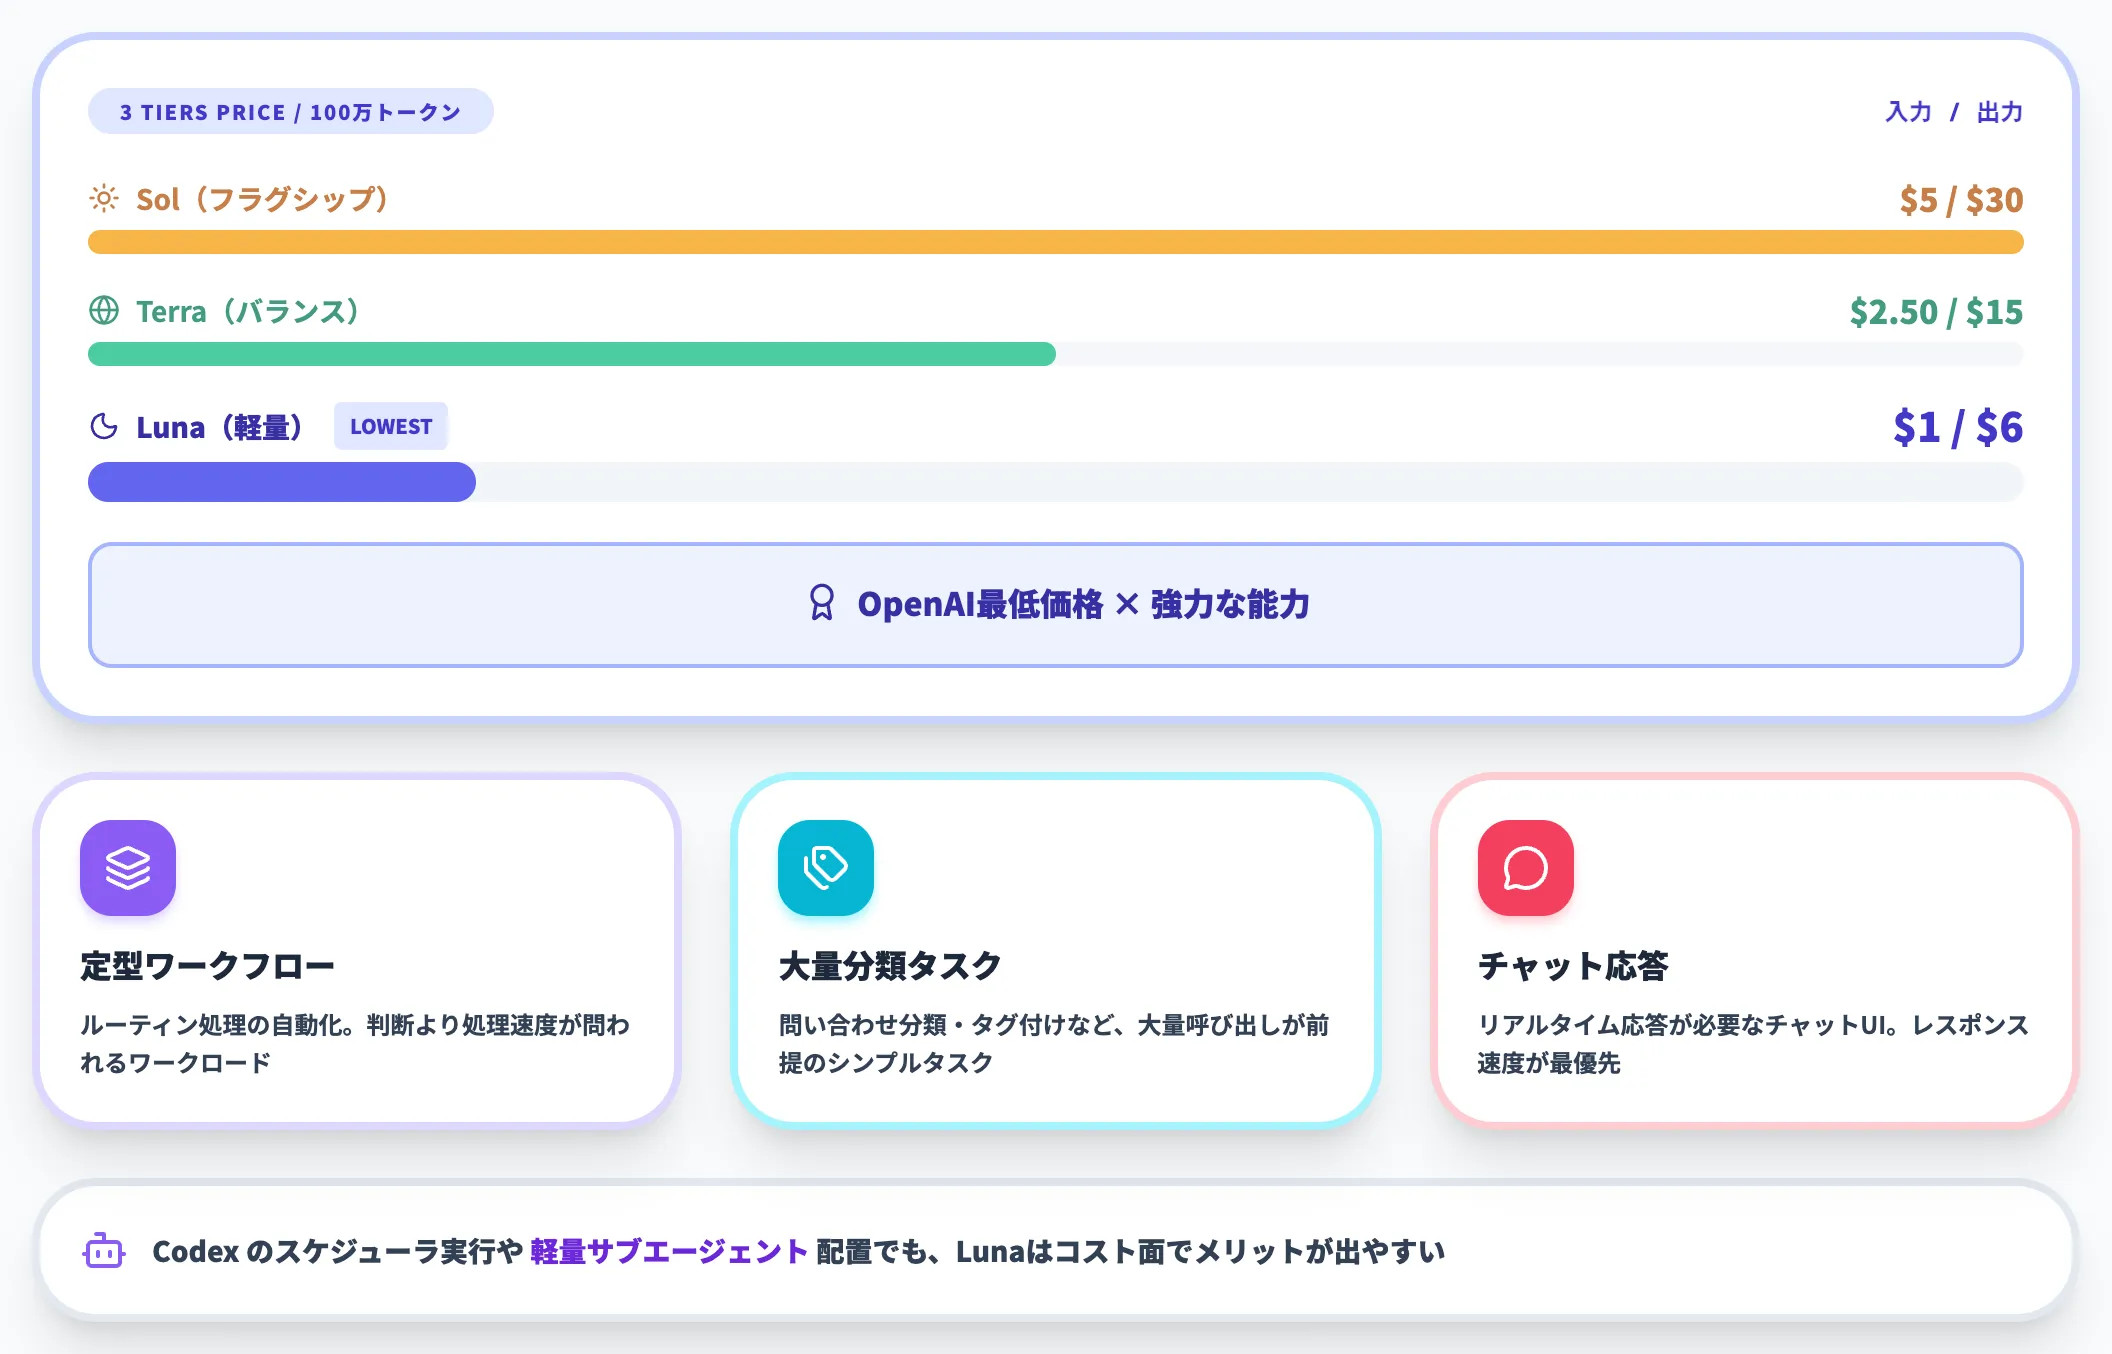Click the orange Sol price bar
Viewport: 2112px width, 1354px height.
pos(1056,242)
